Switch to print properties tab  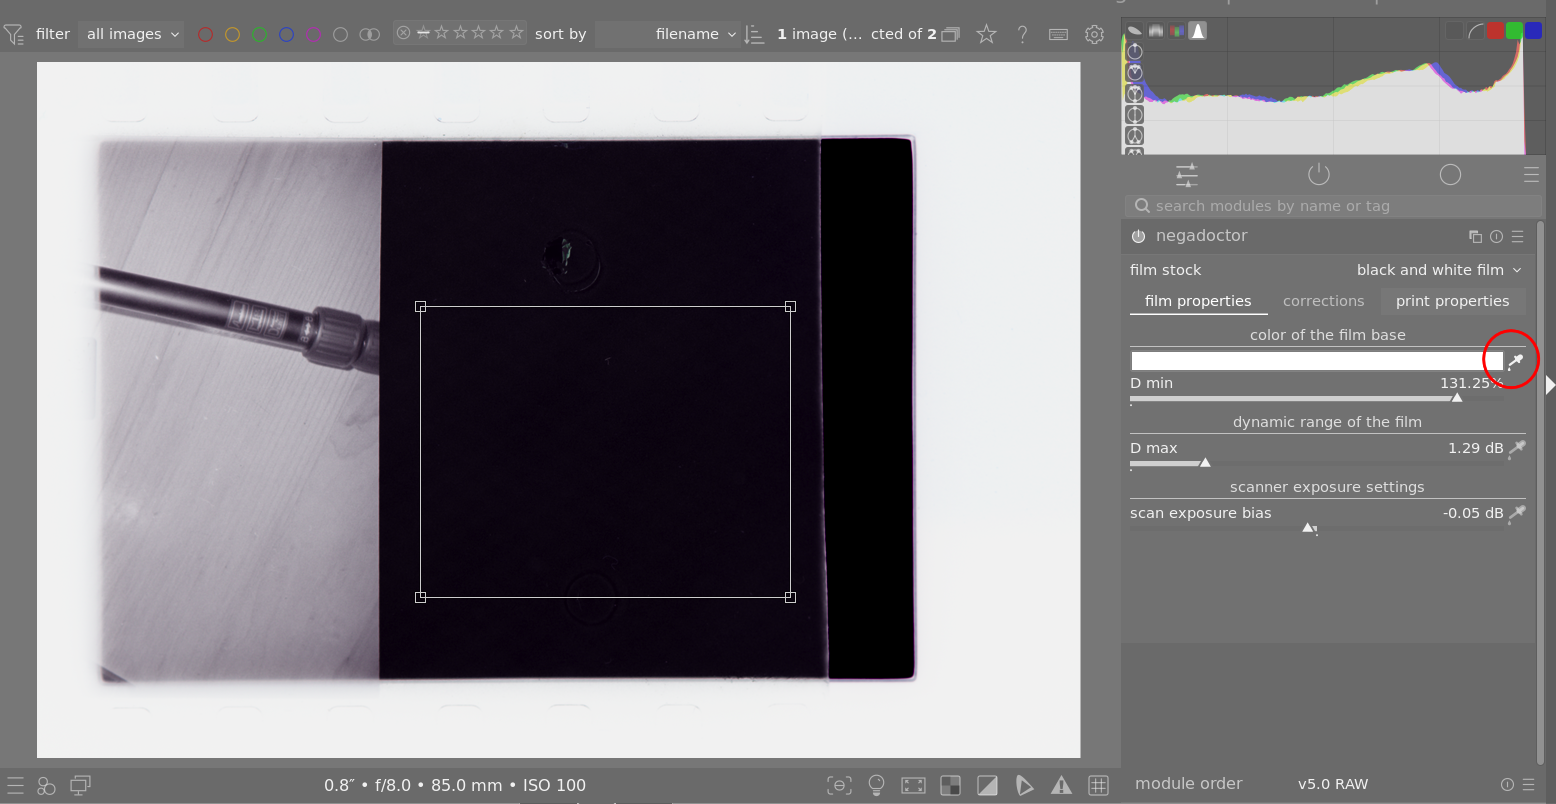pyautogui.click(x=1452, y=301)
